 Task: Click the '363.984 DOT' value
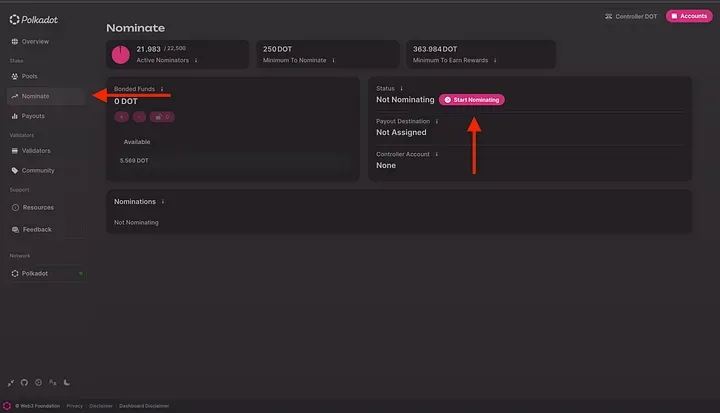click(x=435, y=49)
